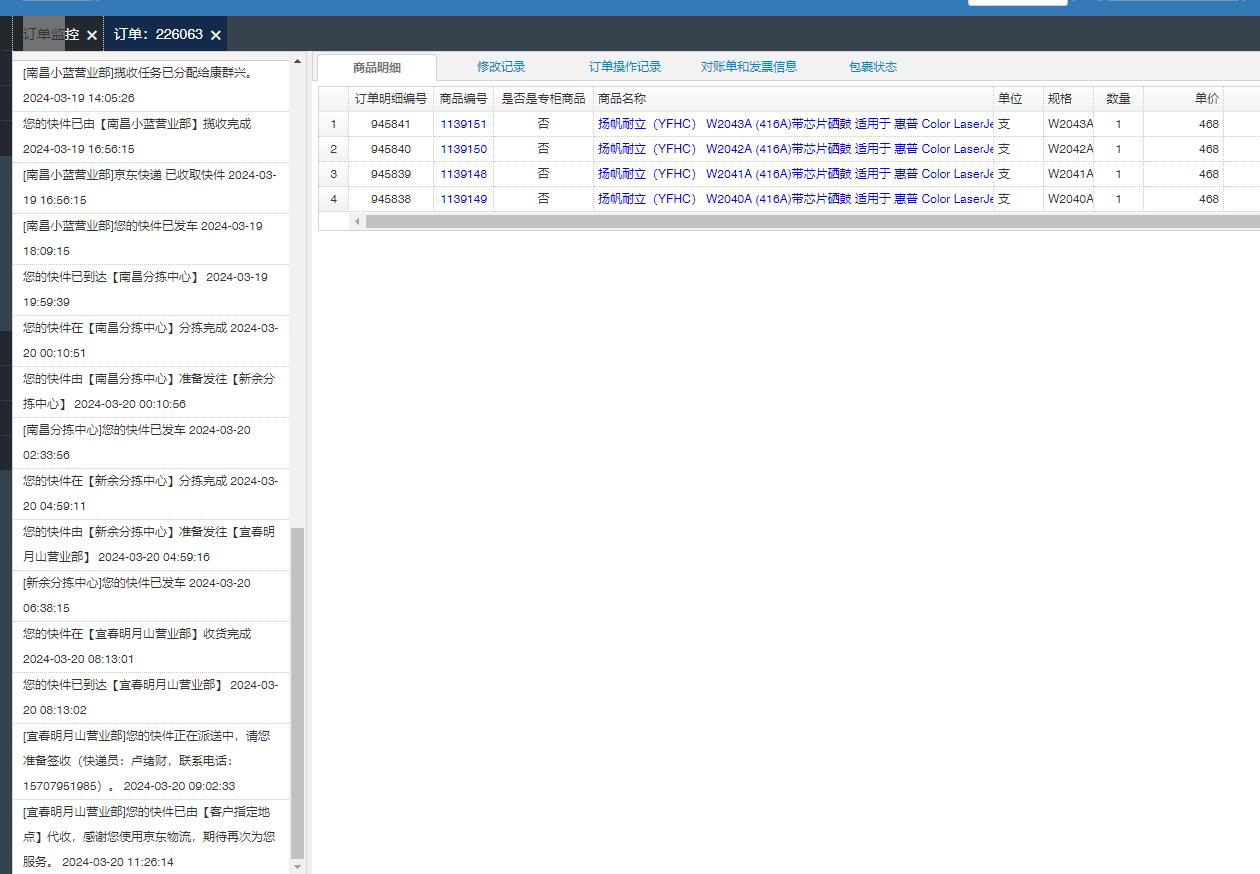This screenshot has width=1260, height=874.
Task: Click the down arrow of the log scrollbar
Action: tap(297, 867)
